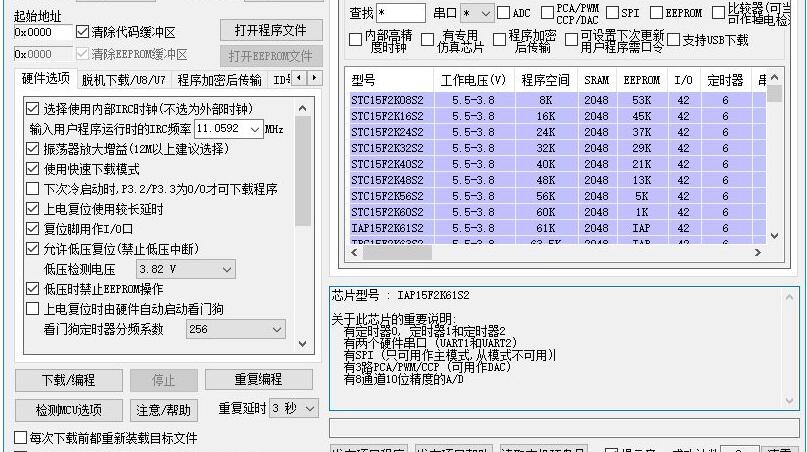Toggle the PCA/PWM CCP/DAC filter checkbox
This screenshot has height=452, width=807.
click(548, 13)
